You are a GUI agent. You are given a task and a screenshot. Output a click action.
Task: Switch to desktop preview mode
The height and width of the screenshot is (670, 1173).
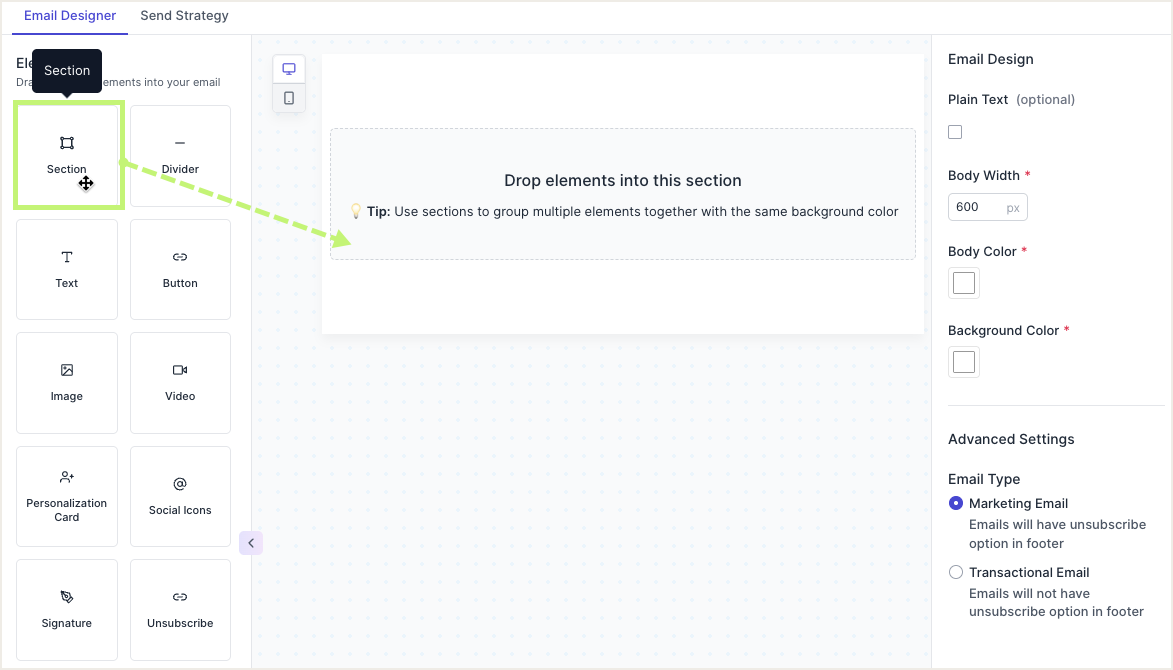tap(289, 69)
